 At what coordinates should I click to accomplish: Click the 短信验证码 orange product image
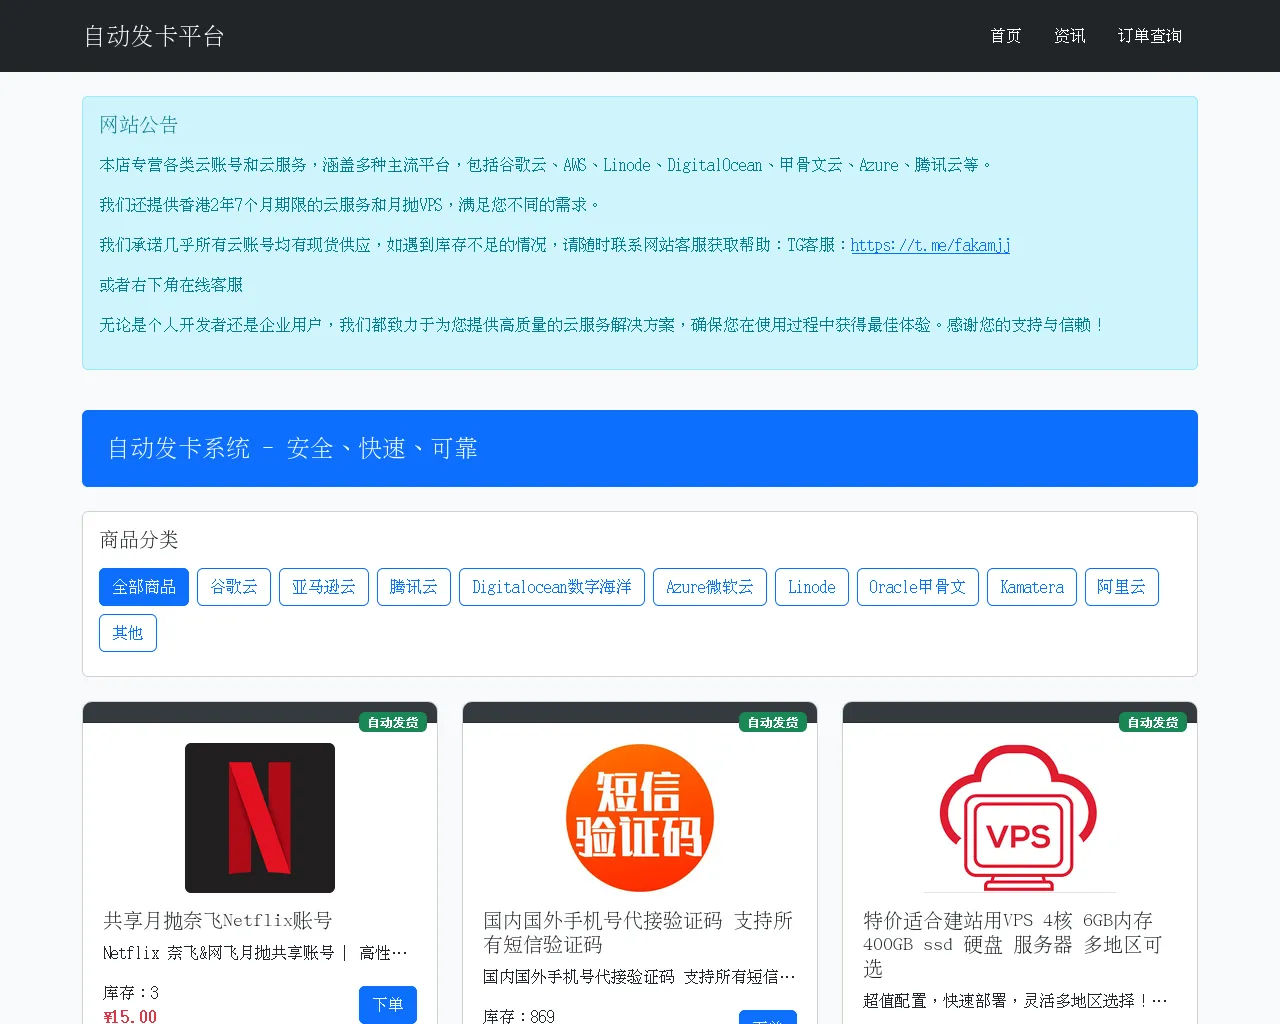pos(640,818)
